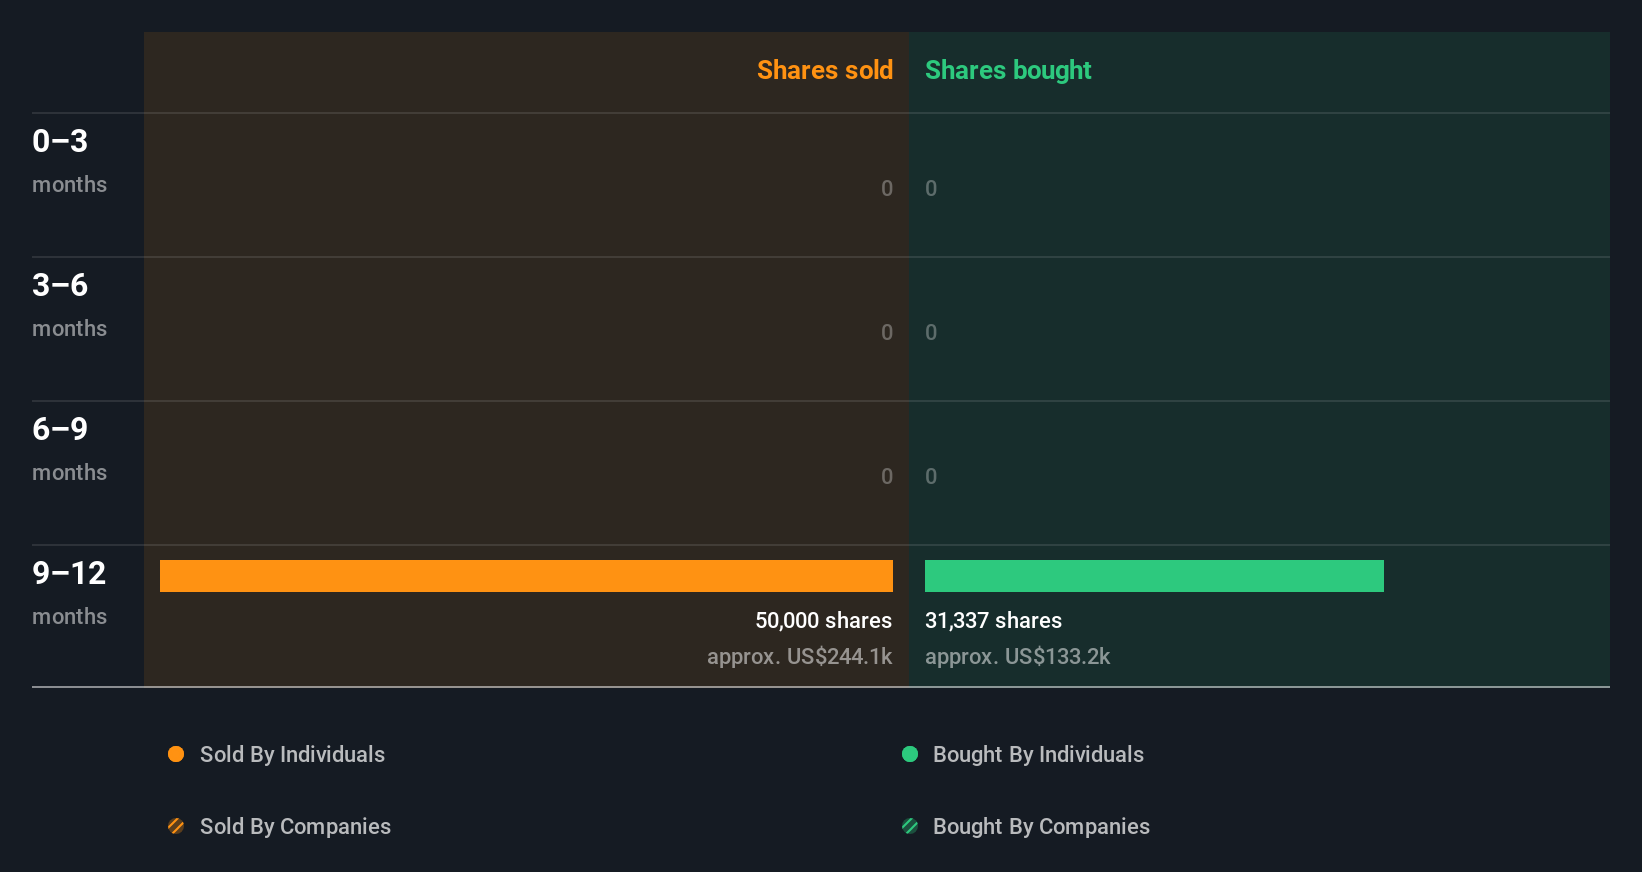Click the bought 0 value in 3–6 months row
The image size is (1642, 872).
[931, 332]
